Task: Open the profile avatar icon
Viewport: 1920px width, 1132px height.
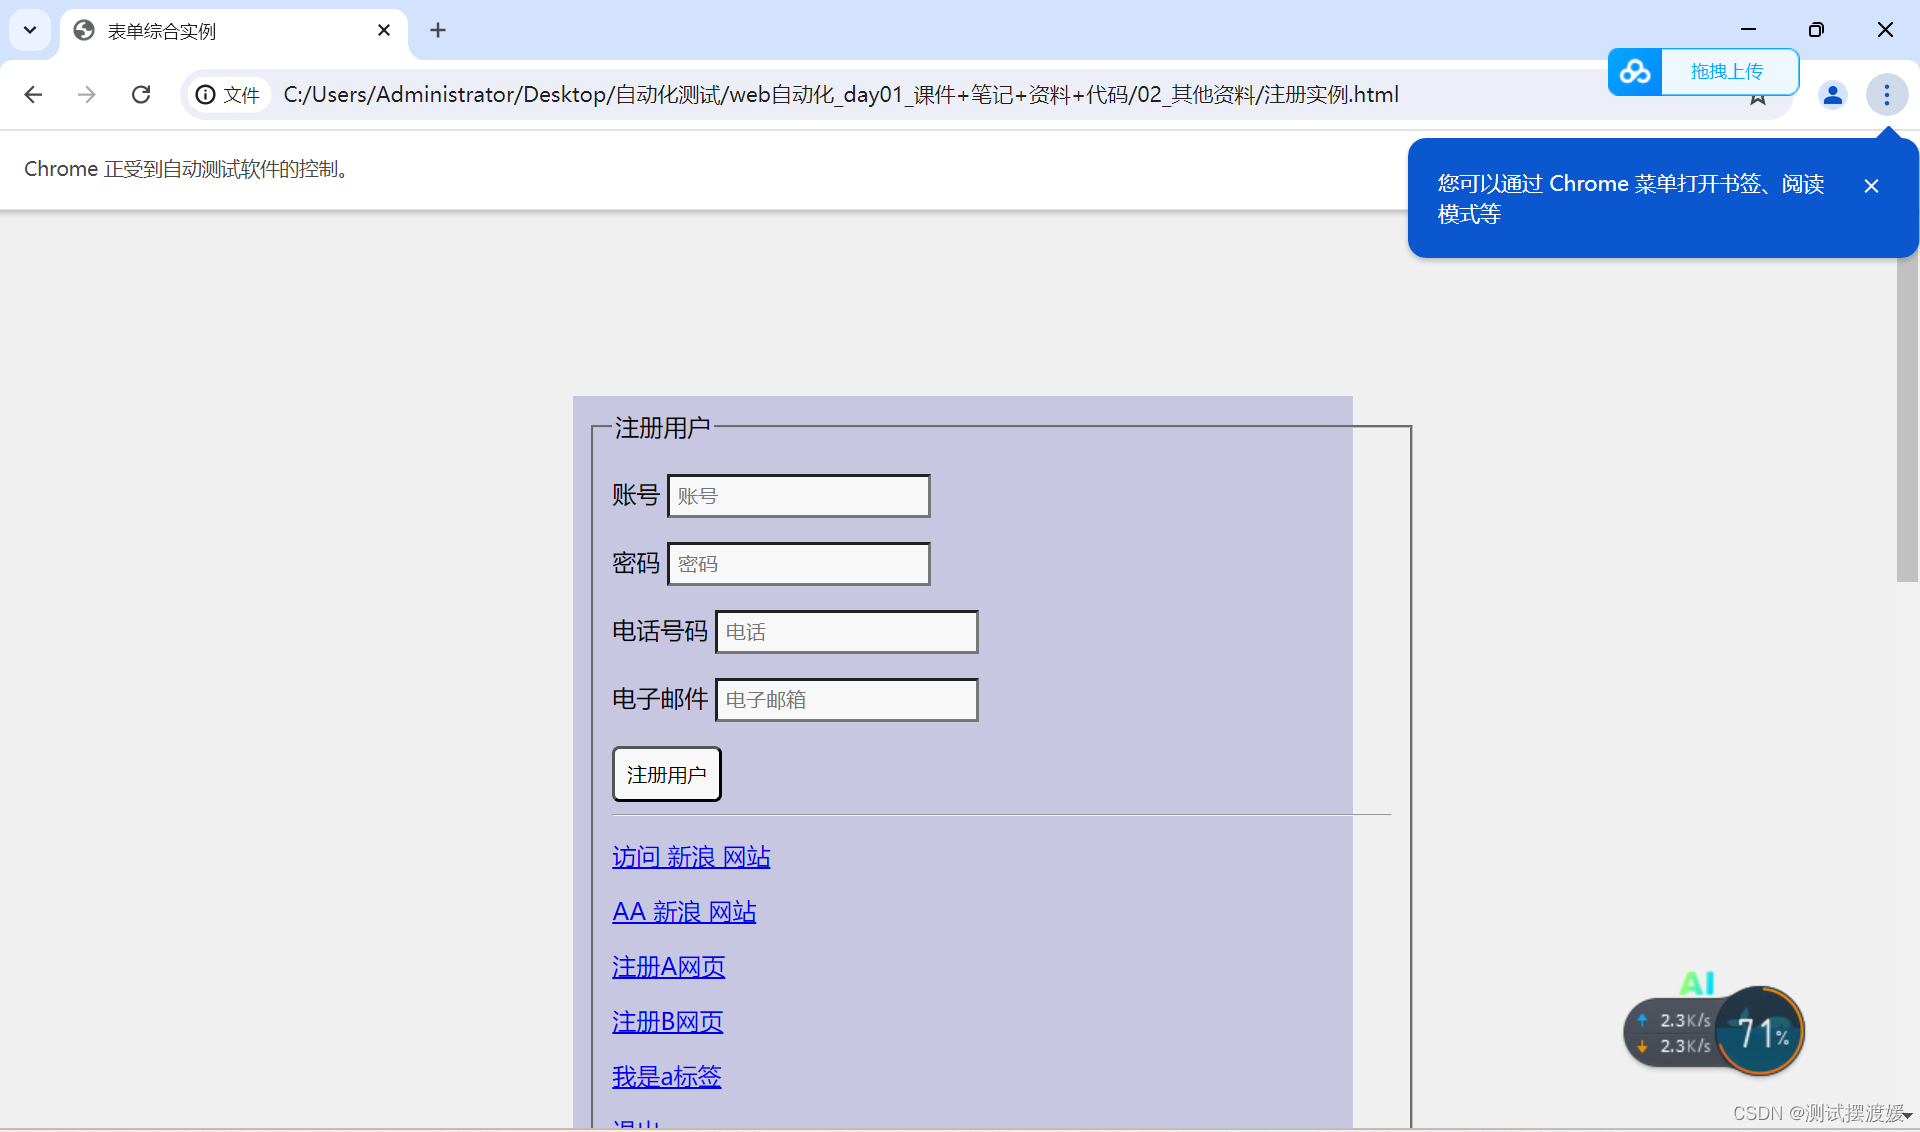Action: click(x=1832, y=95)
